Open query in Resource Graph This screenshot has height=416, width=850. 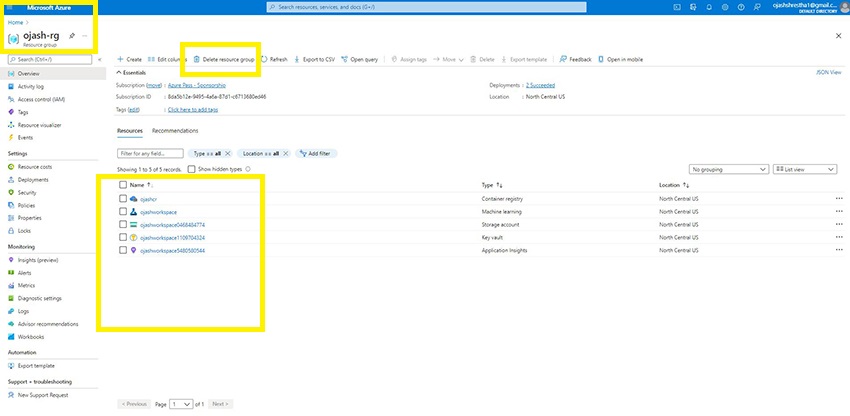(359, 59)
